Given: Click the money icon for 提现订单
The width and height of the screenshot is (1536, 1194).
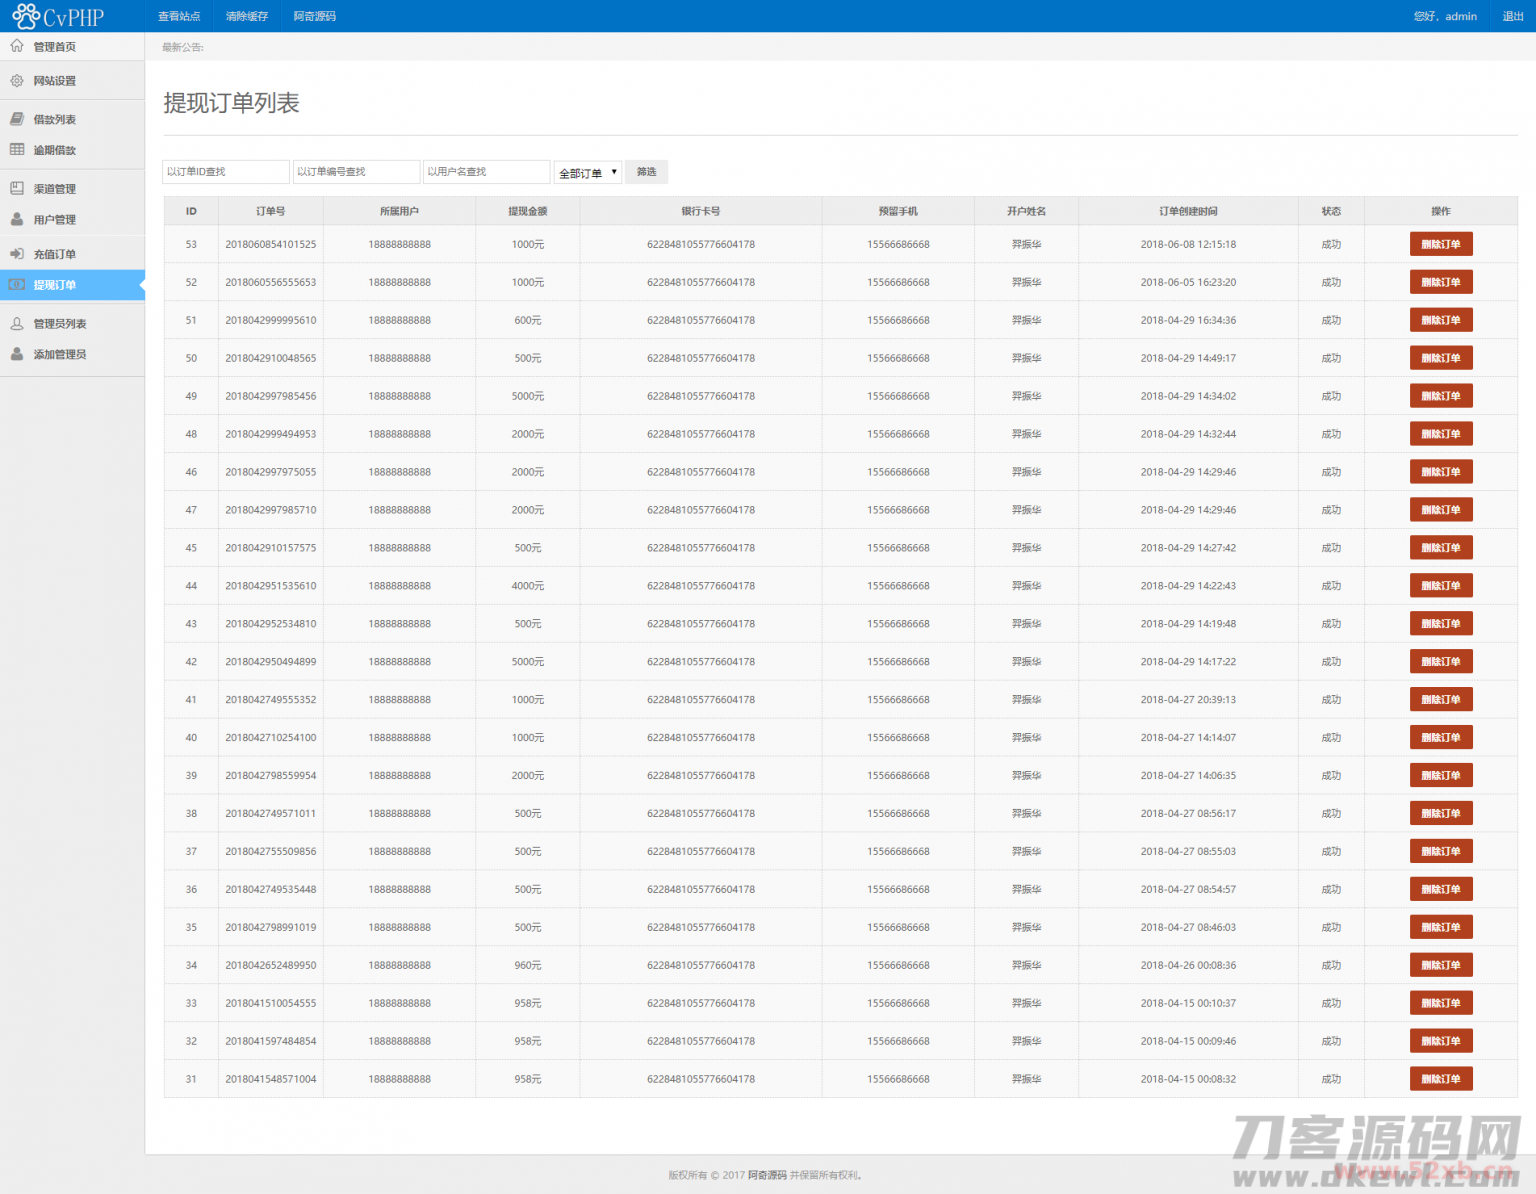Looking at the screenshot, I should coord(17,285).
